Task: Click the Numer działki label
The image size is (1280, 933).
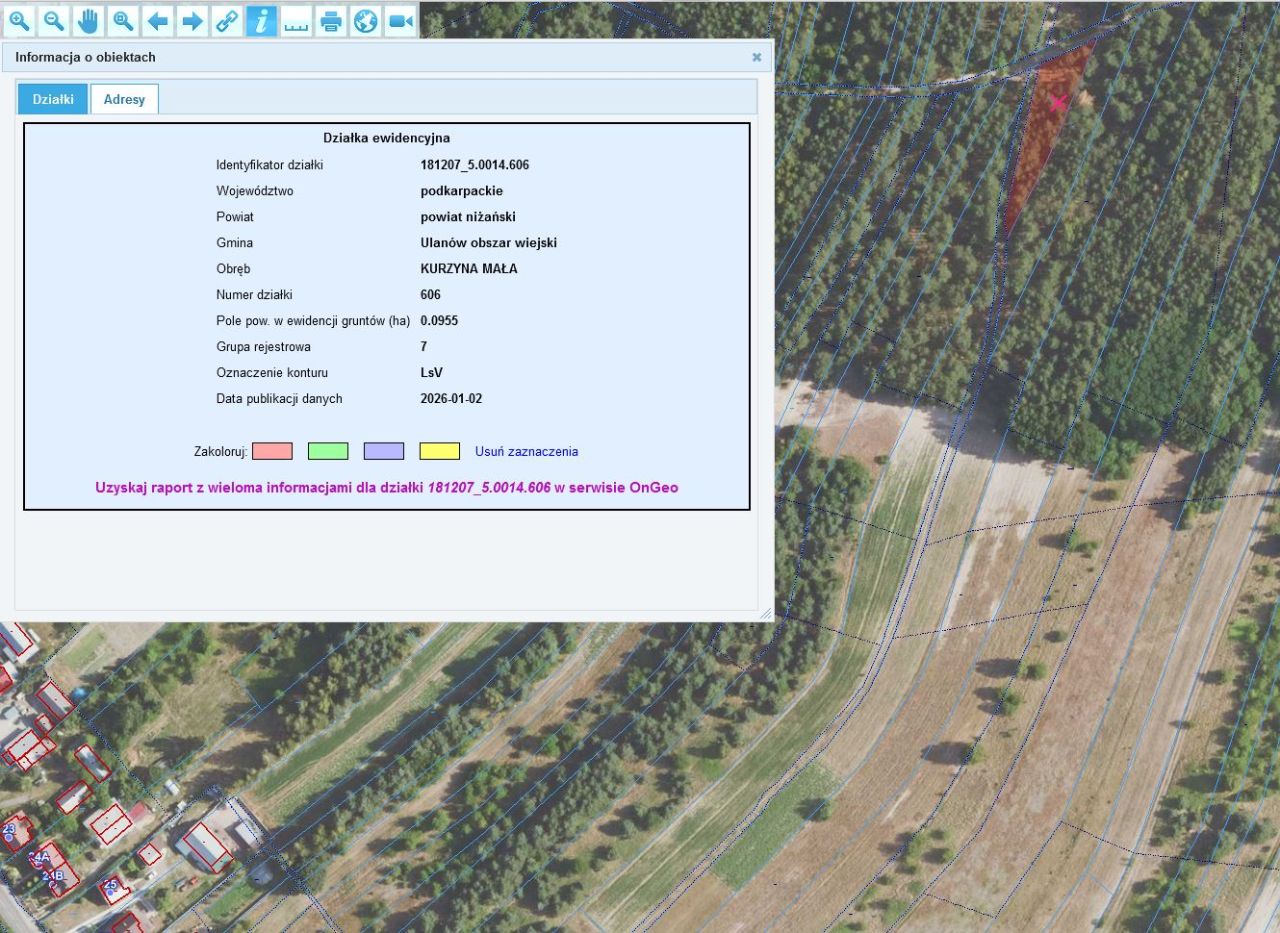Action: pyautogui.click(x=254, y=295)
